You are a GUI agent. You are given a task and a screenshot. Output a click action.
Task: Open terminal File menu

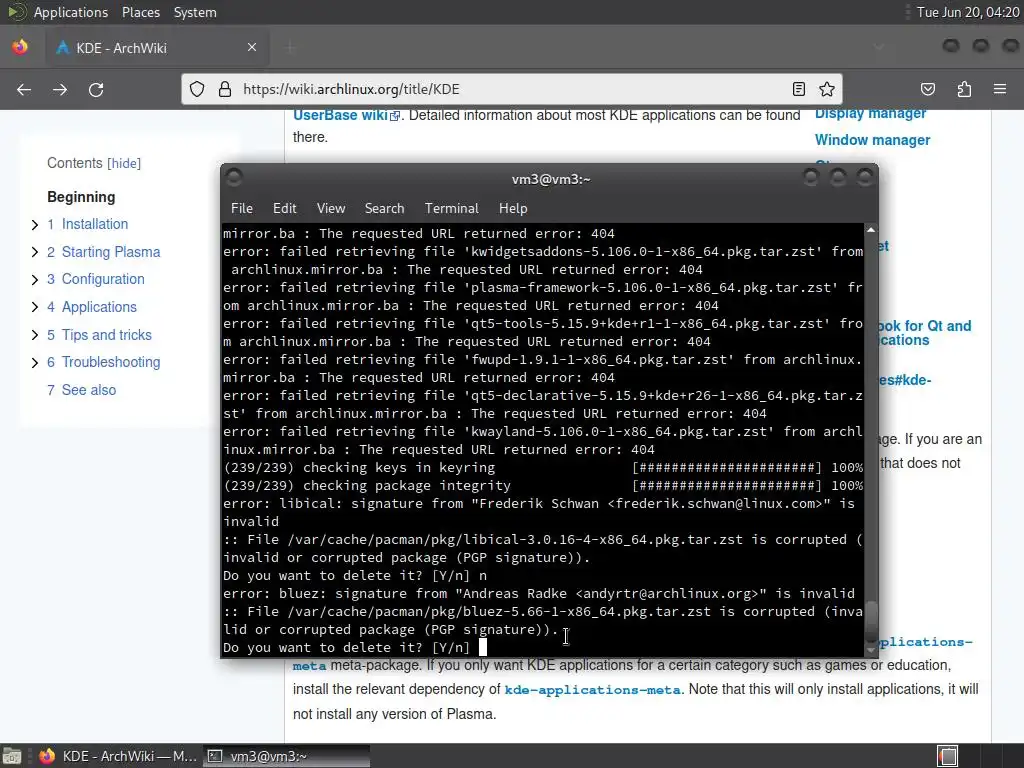[242, 208]
